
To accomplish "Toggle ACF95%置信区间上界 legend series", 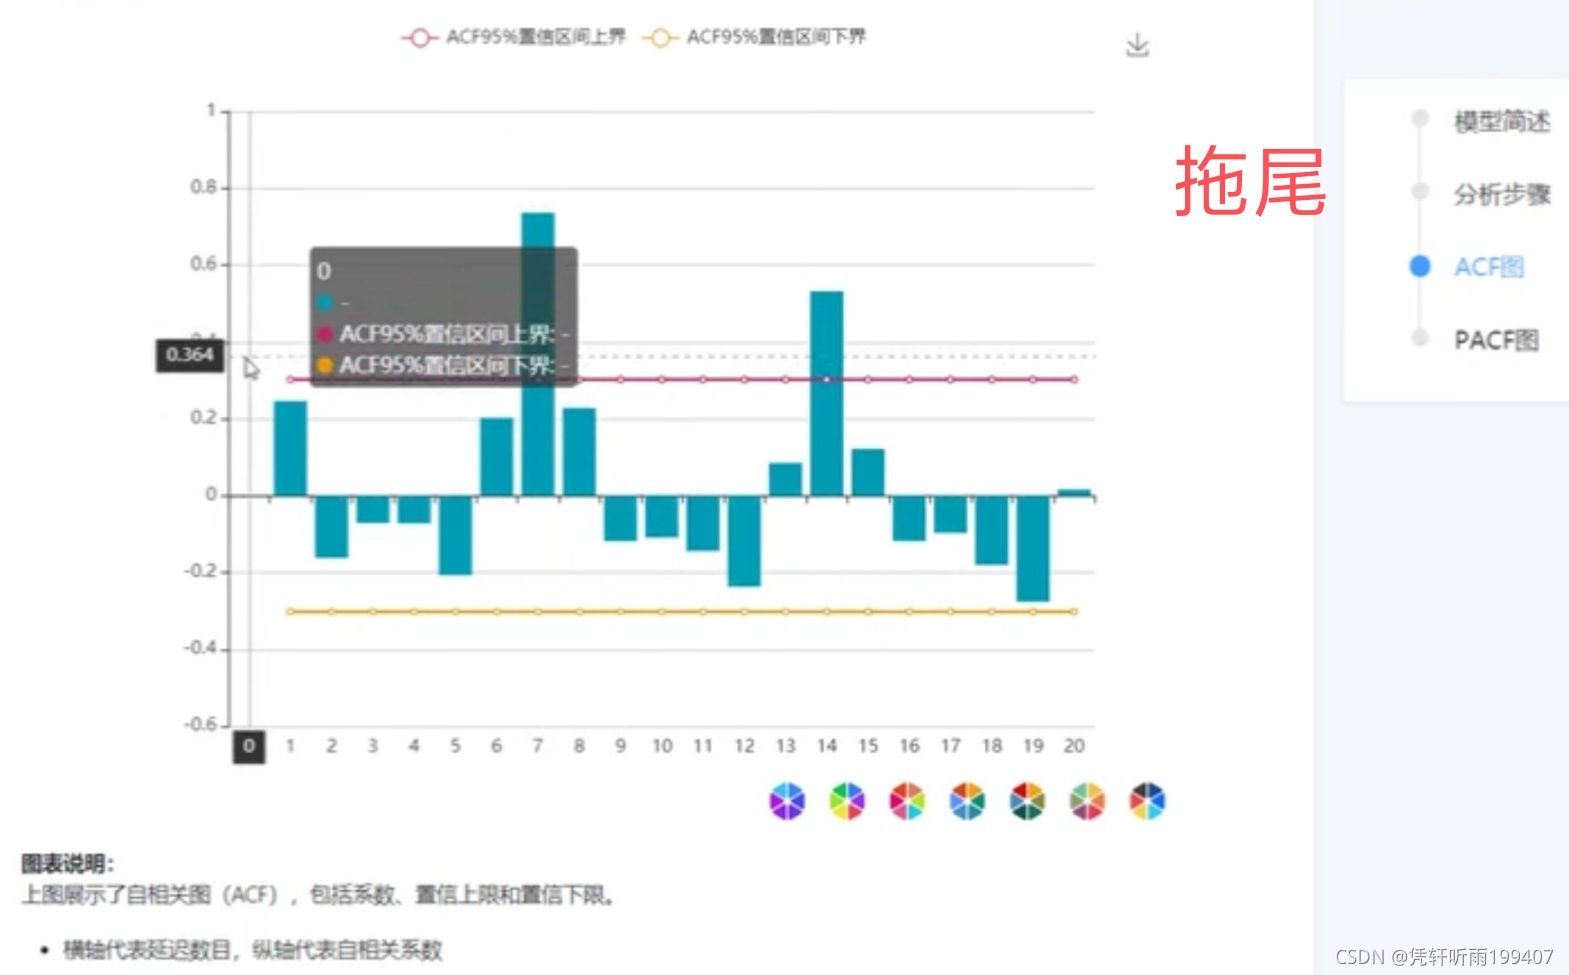I will (514, 37).
